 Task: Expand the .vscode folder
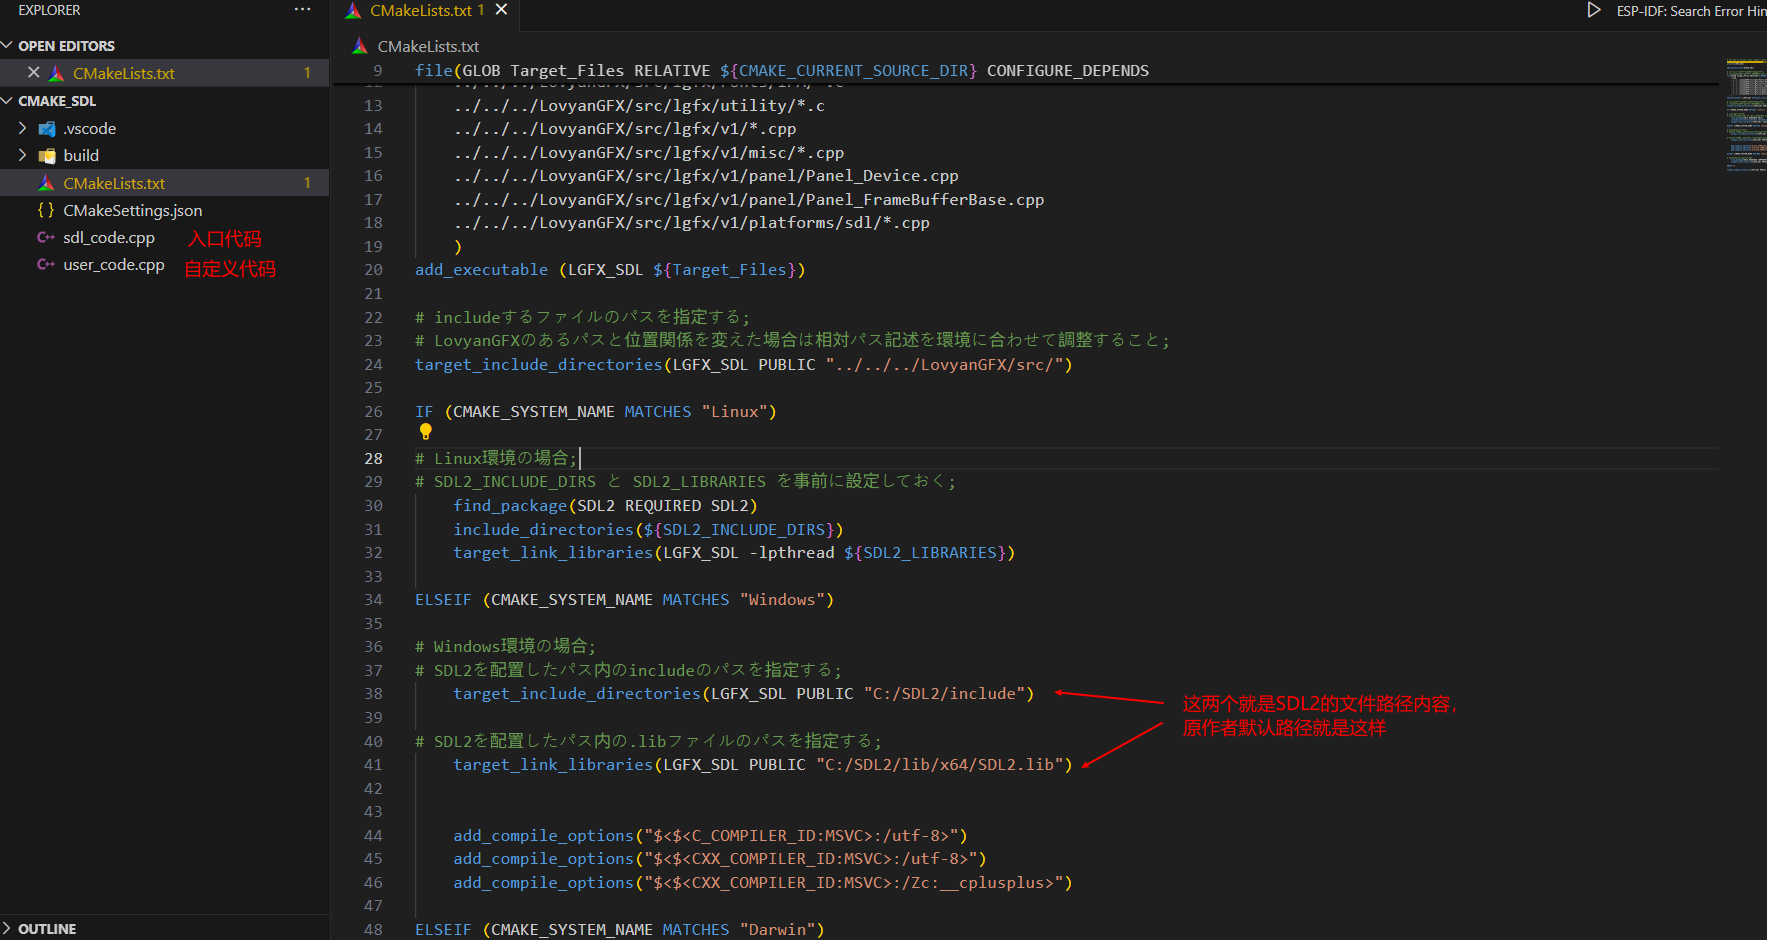click(x=23, y=128)
